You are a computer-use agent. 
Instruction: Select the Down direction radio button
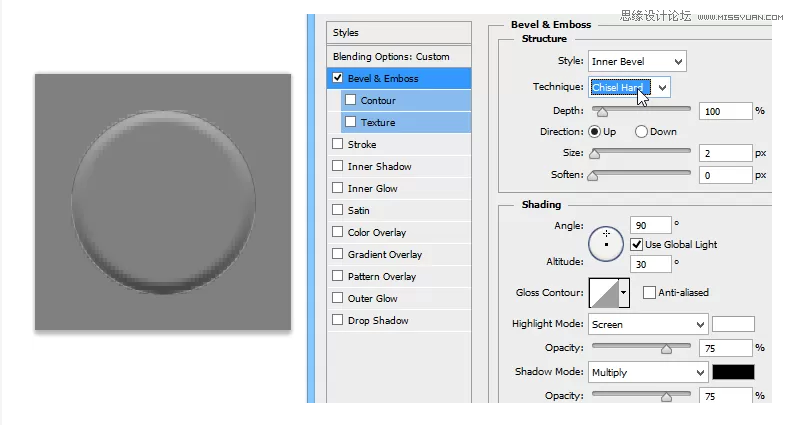pyautogui.click(x=641, y=131)
